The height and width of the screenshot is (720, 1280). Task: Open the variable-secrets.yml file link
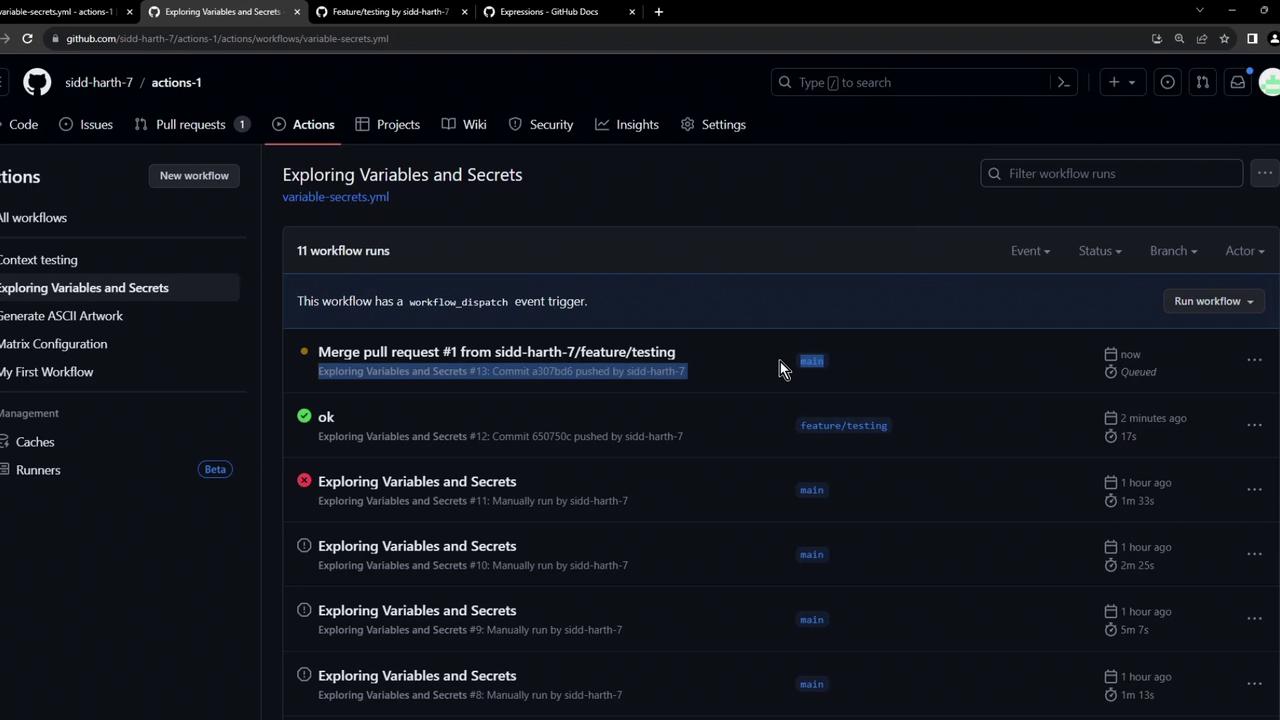[335, 197]
